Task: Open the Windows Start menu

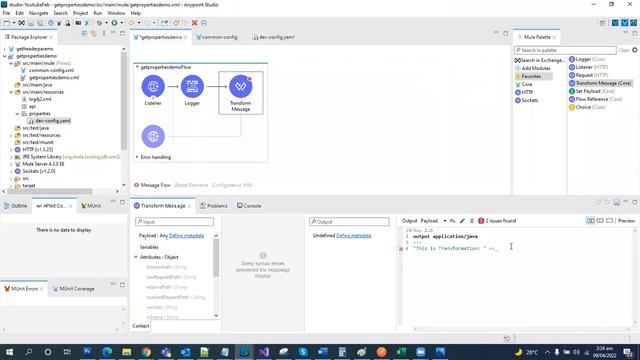Action: click(9, 352)
